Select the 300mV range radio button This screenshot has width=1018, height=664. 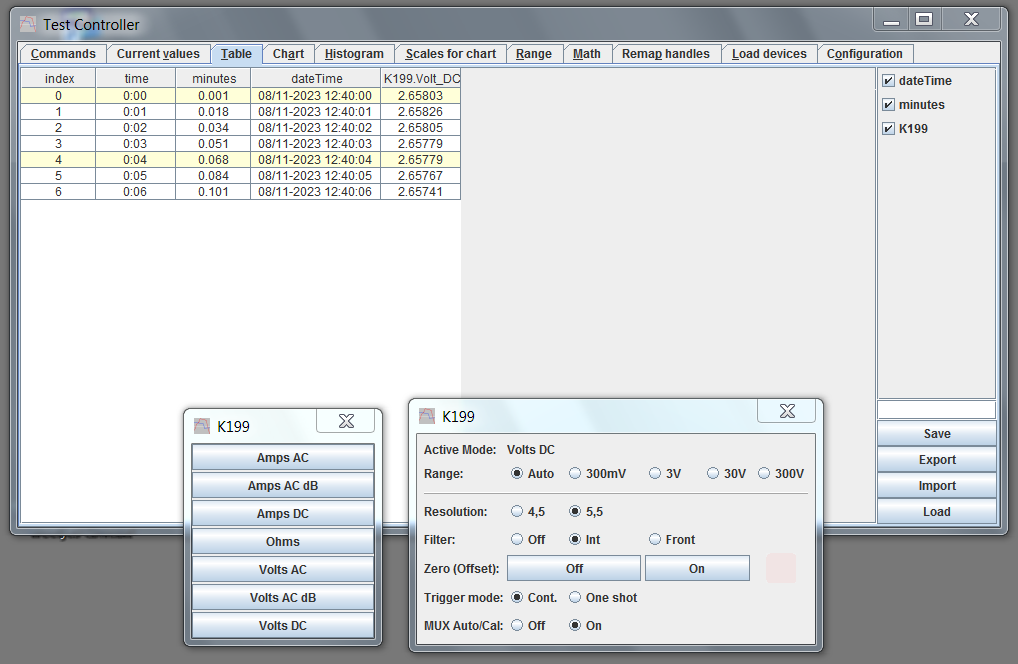575,474
